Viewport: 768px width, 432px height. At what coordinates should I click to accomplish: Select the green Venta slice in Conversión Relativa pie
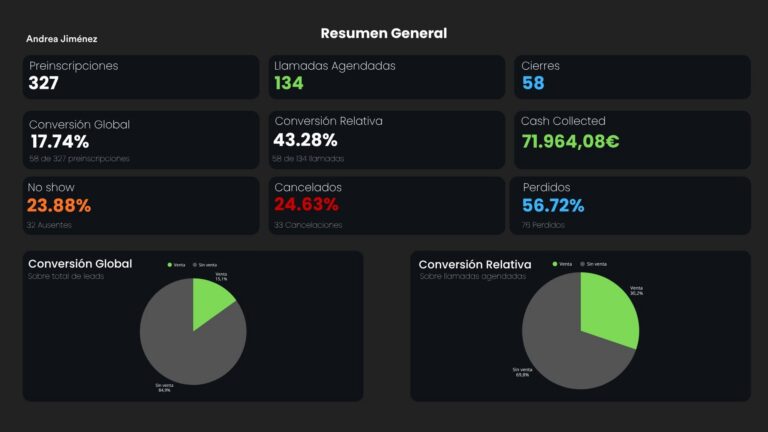point(607,311)
